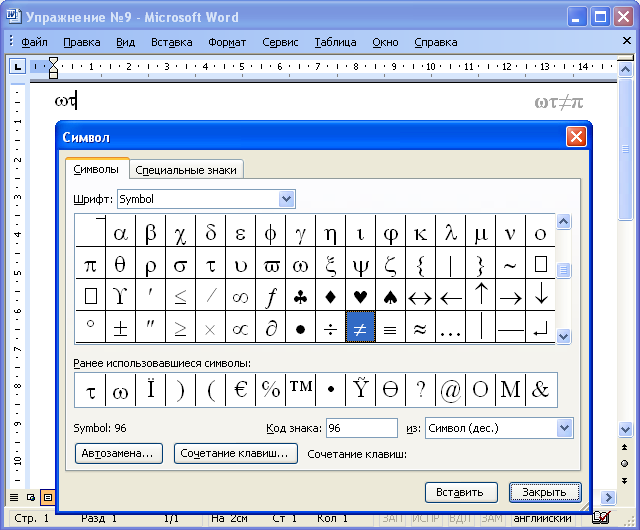Image resolution: width=640 pixels, height=530 pixels.
Task: Click the Select Browse Object circle button
Action: point(624,463)
